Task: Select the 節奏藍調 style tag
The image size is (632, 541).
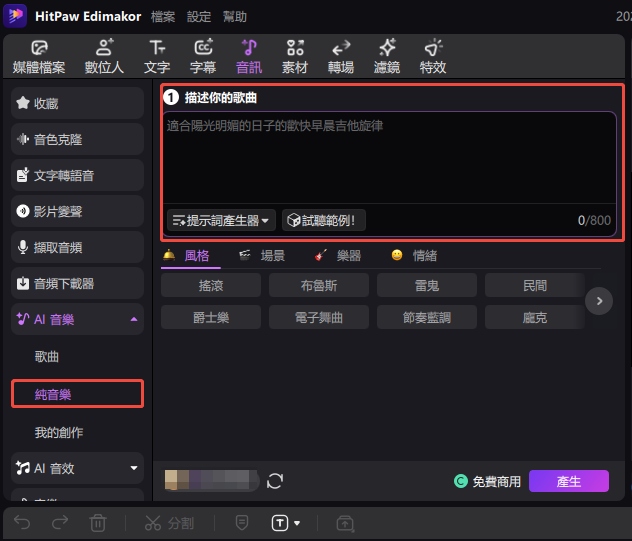Action: (427, 317)
